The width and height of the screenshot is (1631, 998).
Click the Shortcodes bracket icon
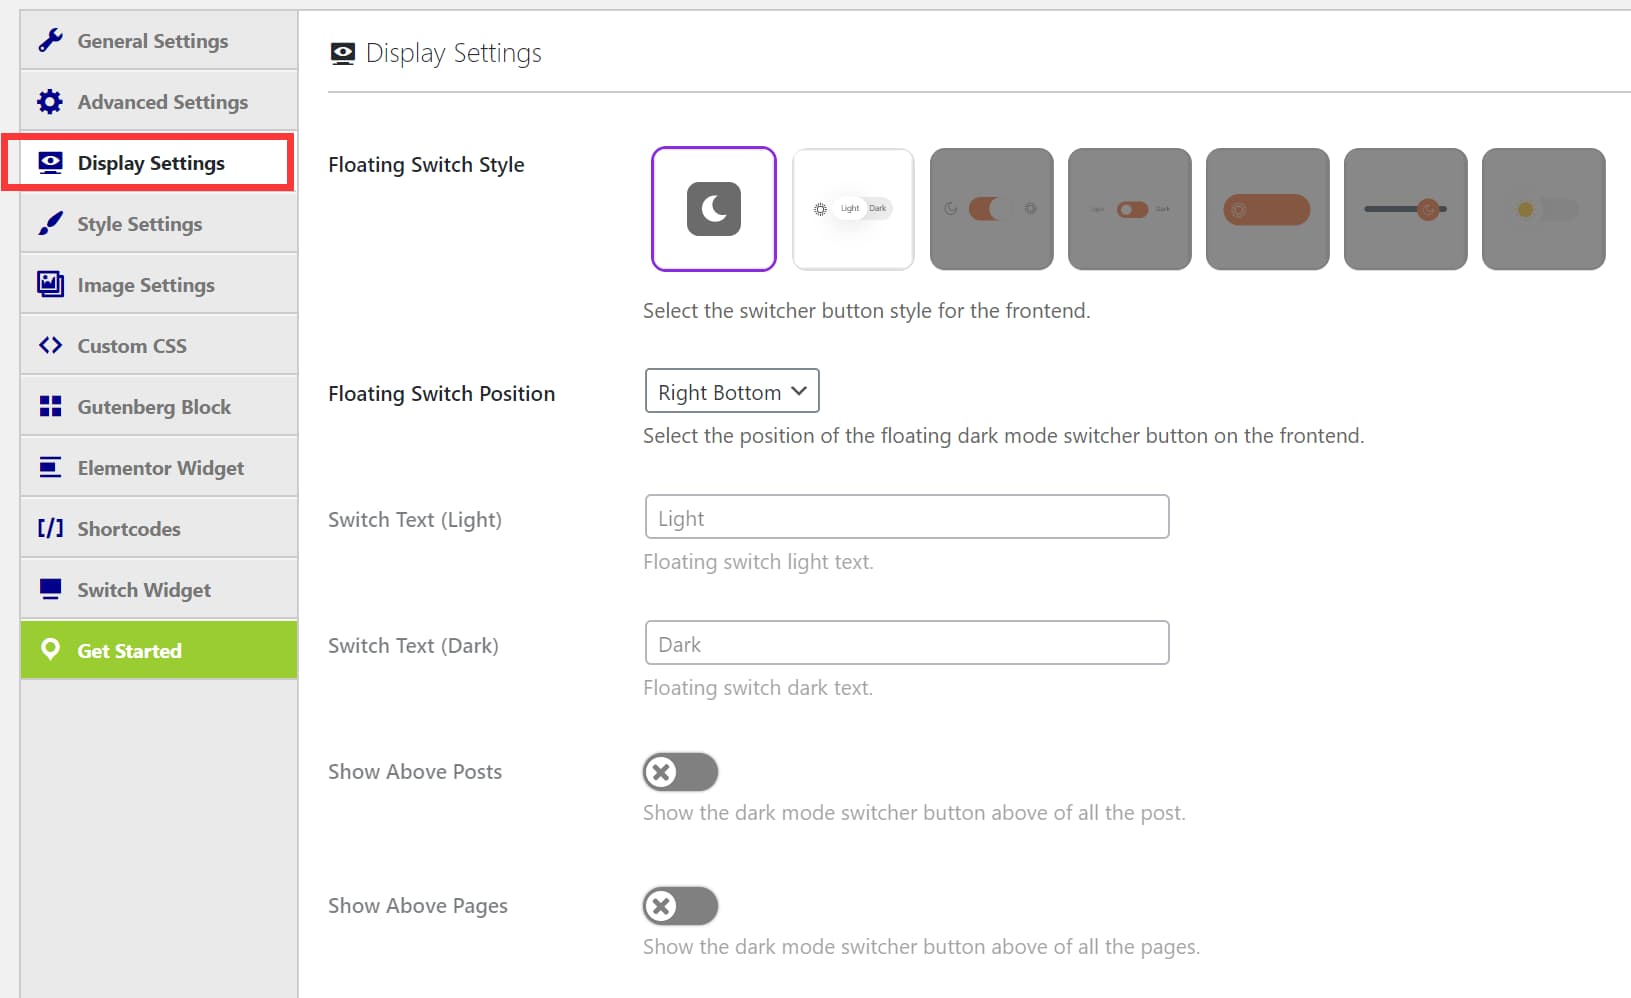click(x=50, y=529)
